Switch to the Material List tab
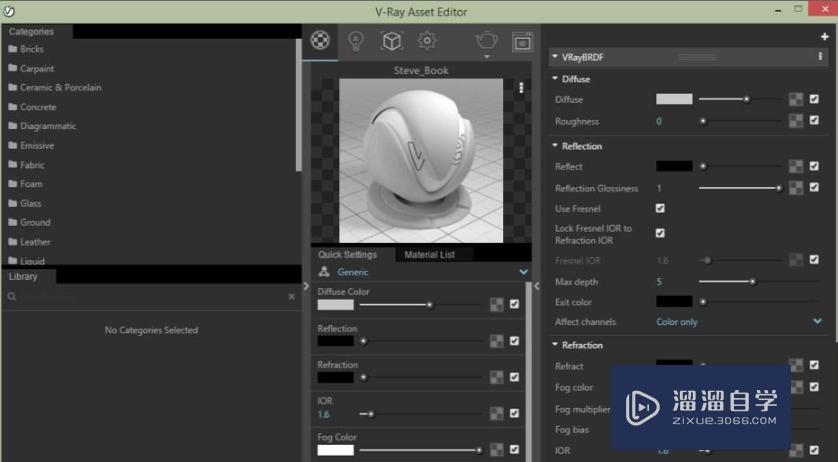Viewport: 838px width, 462px height. pyautogui.click(x=429, y=255)
